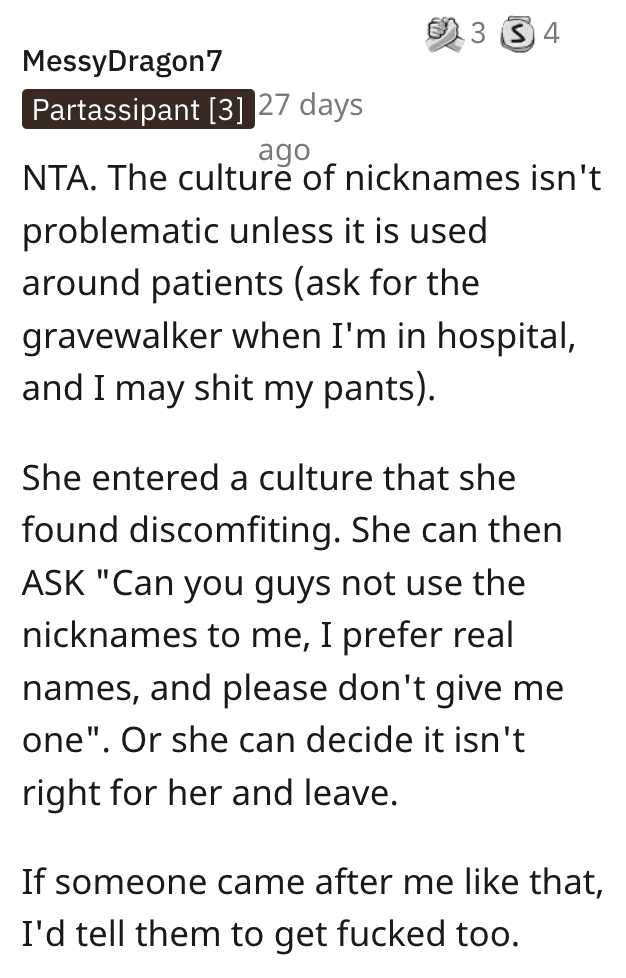Click the line 'nicknames to me, I prefer real'

tap(268, 636)
